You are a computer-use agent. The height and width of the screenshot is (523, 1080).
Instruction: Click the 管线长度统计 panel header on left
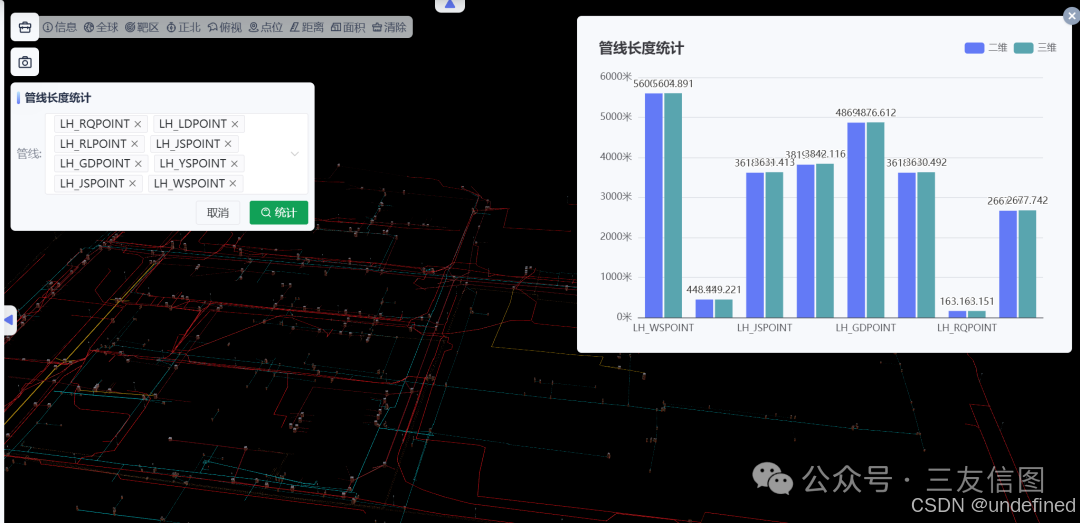pos(58,98)
